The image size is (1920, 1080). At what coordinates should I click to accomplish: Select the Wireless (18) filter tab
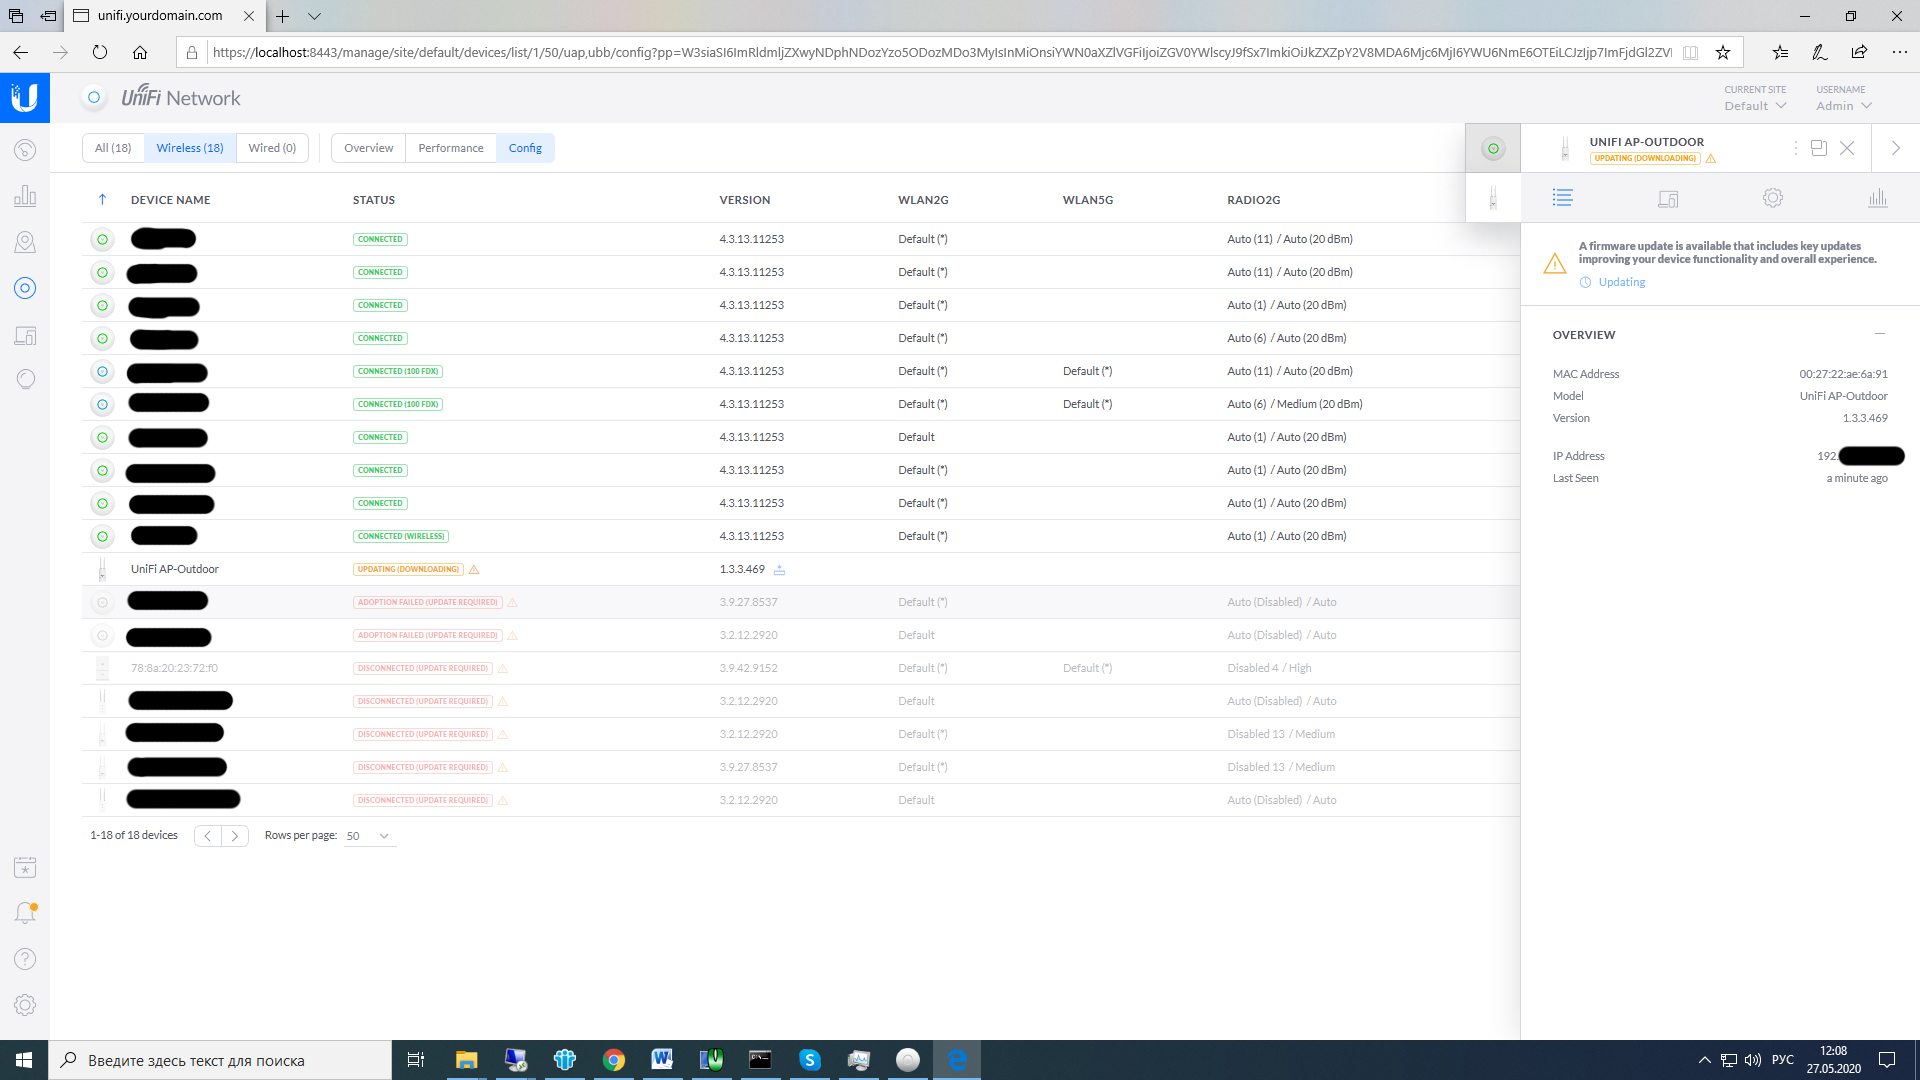click(x=190, y=148)
